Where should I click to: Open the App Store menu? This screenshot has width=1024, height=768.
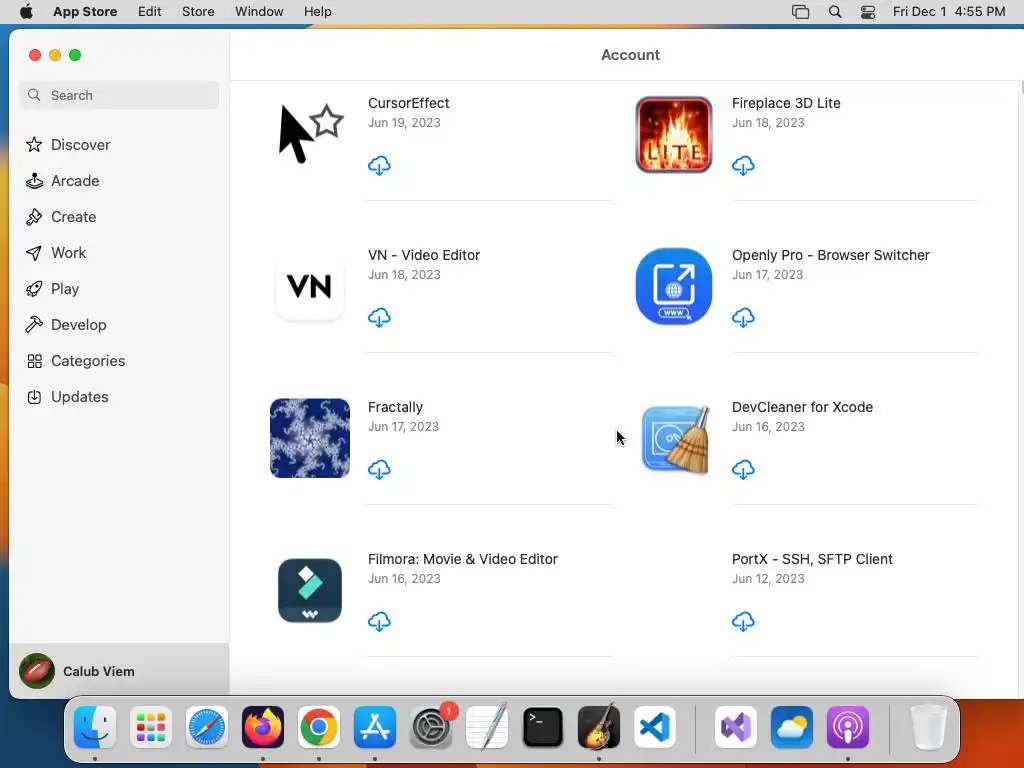(85, 12)
